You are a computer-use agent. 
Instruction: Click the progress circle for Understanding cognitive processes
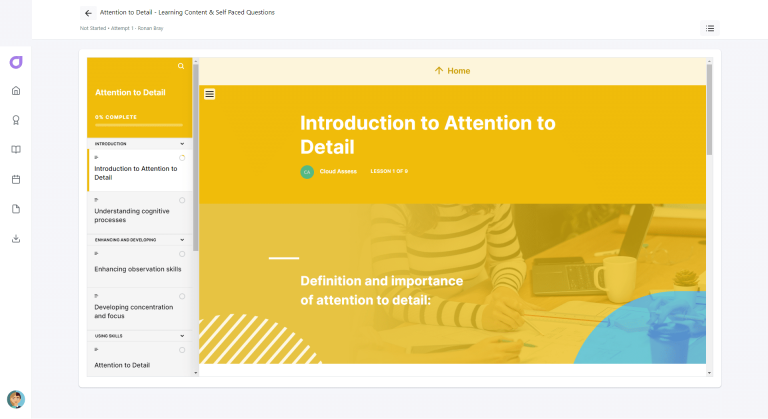[182, 200]
